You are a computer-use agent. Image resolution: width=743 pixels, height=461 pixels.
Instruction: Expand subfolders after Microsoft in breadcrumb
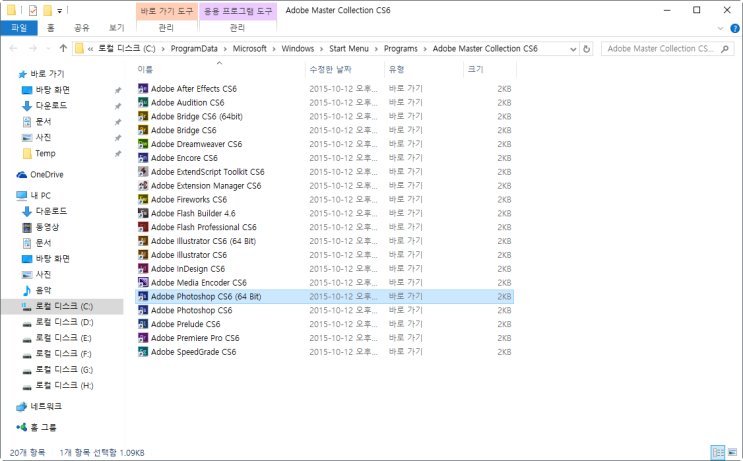[274, 49]
